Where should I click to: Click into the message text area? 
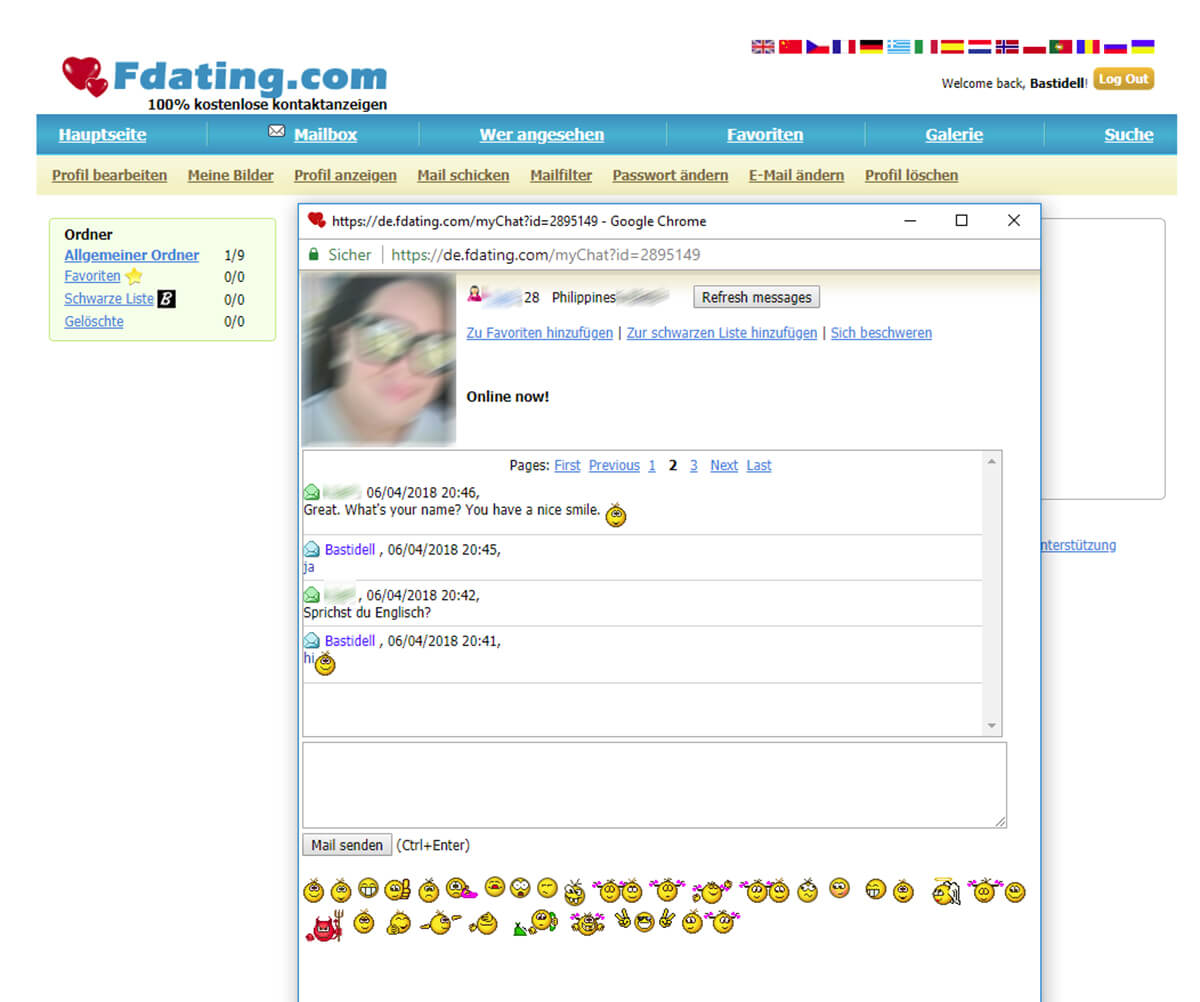pos(654,785)
